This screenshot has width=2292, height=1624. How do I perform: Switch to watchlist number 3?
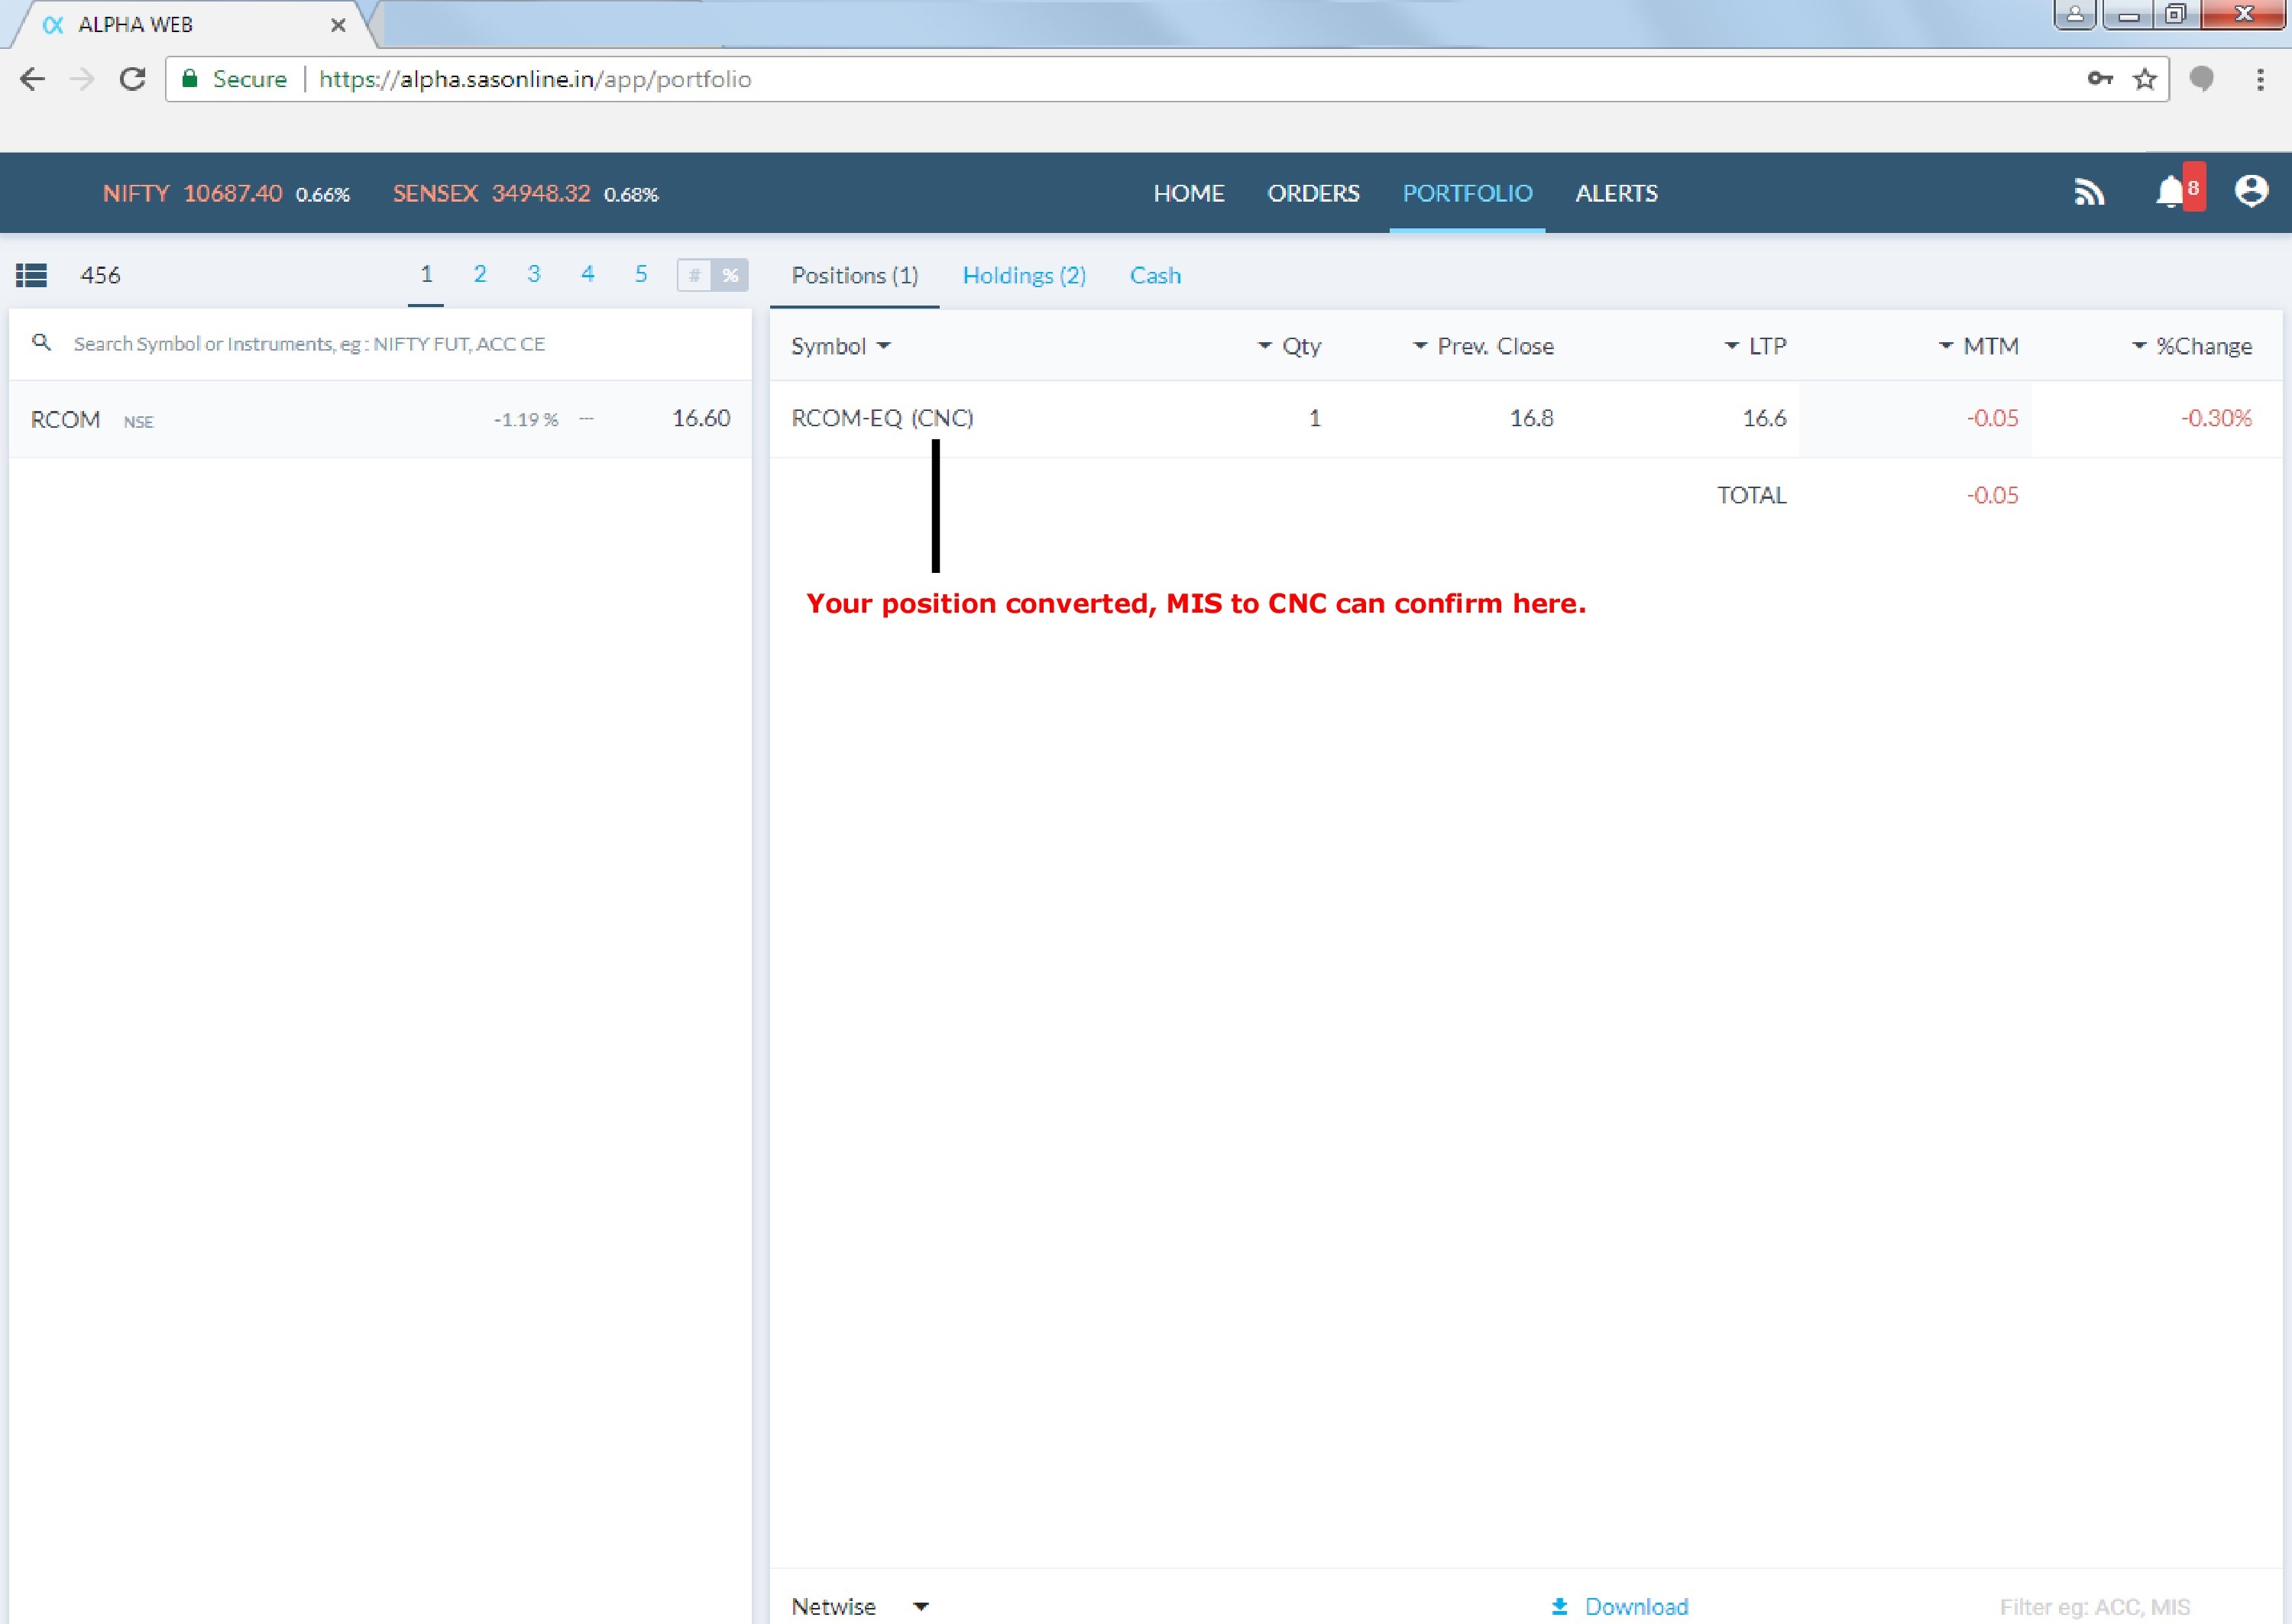tap(534, 274)
